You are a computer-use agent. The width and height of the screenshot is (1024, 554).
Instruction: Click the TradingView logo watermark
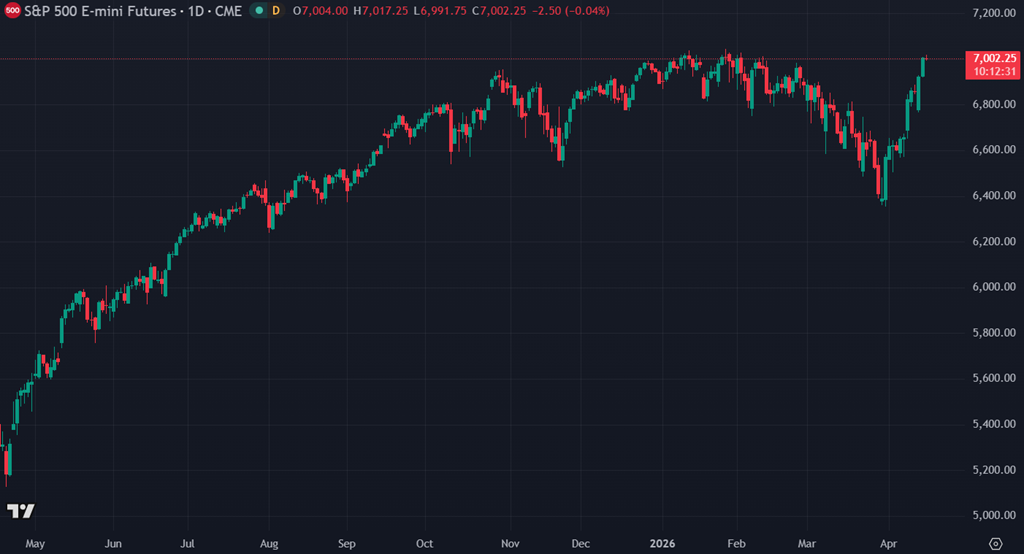click(20, 511)
